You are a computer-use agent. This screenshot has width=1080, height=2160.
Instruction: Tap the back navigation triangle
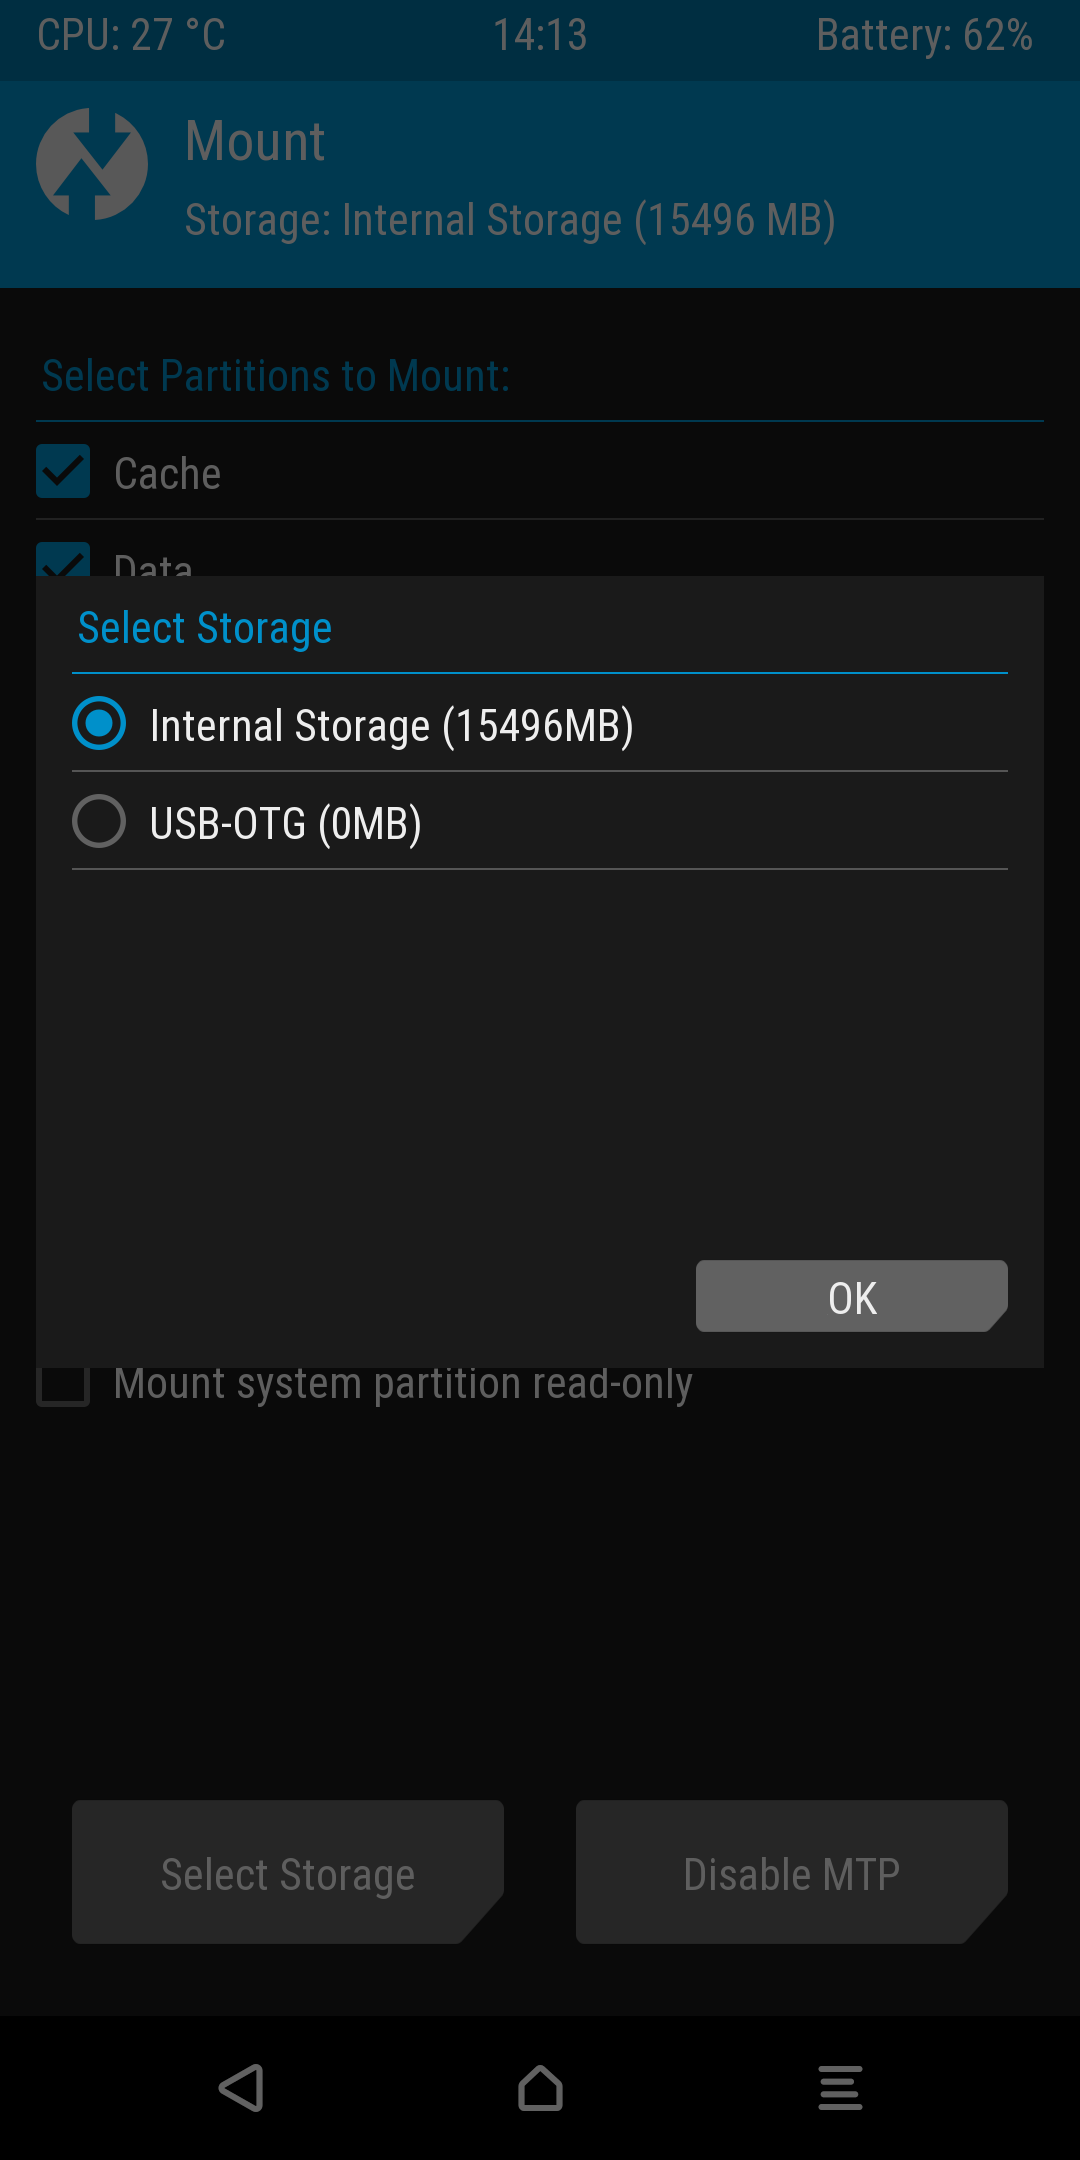[241, 2088]
